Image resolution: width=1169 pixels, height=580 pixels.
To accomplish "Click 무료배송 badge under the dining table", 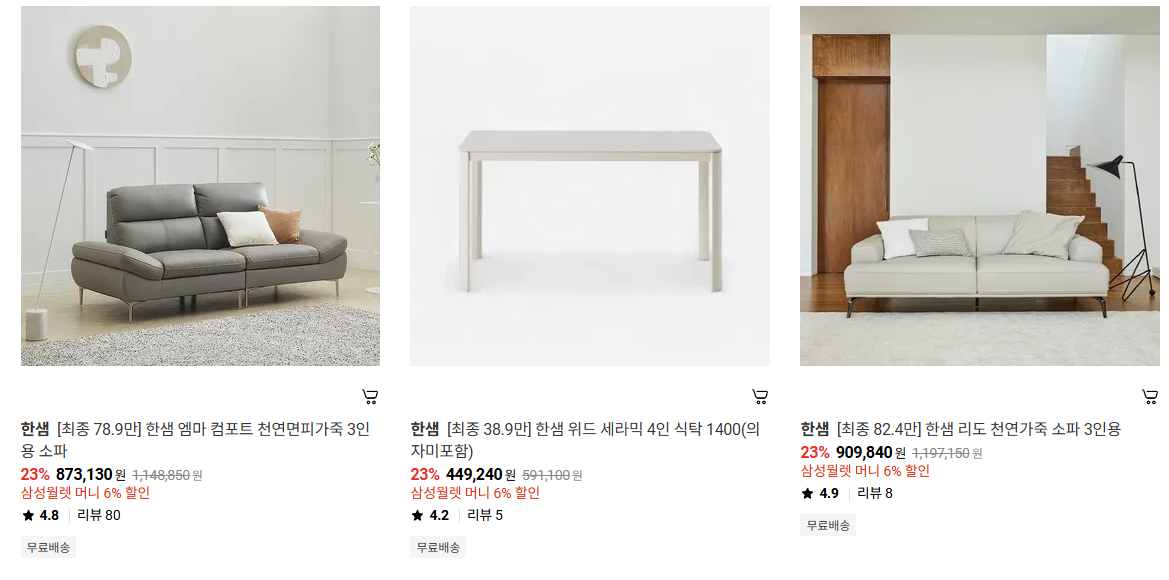I will coord(438,547).
